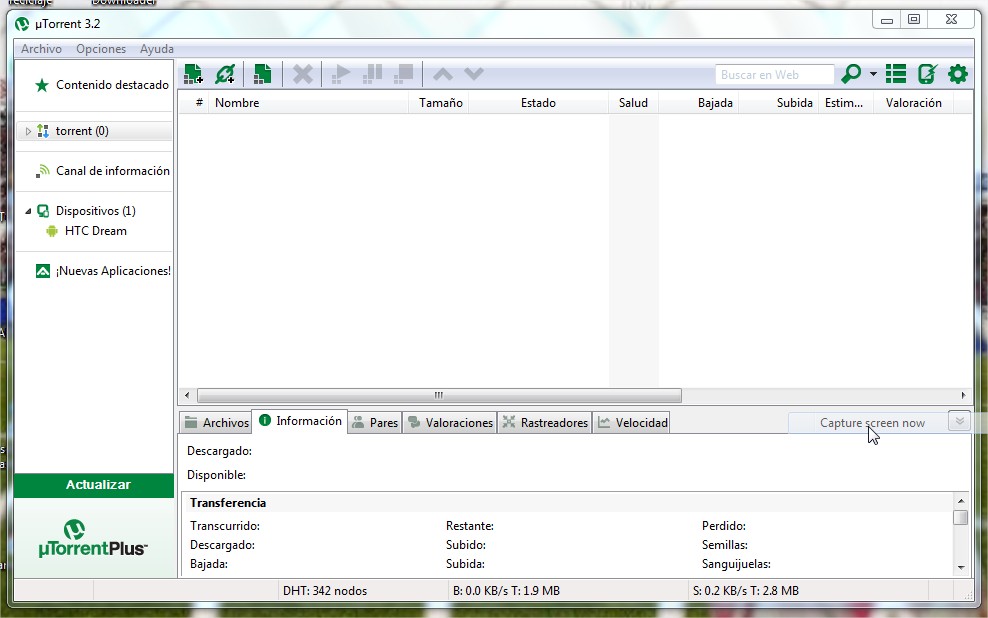The image size is (988, 618).
Task: Click the Create New Torrent icon
Action: [x=262, y=74]
